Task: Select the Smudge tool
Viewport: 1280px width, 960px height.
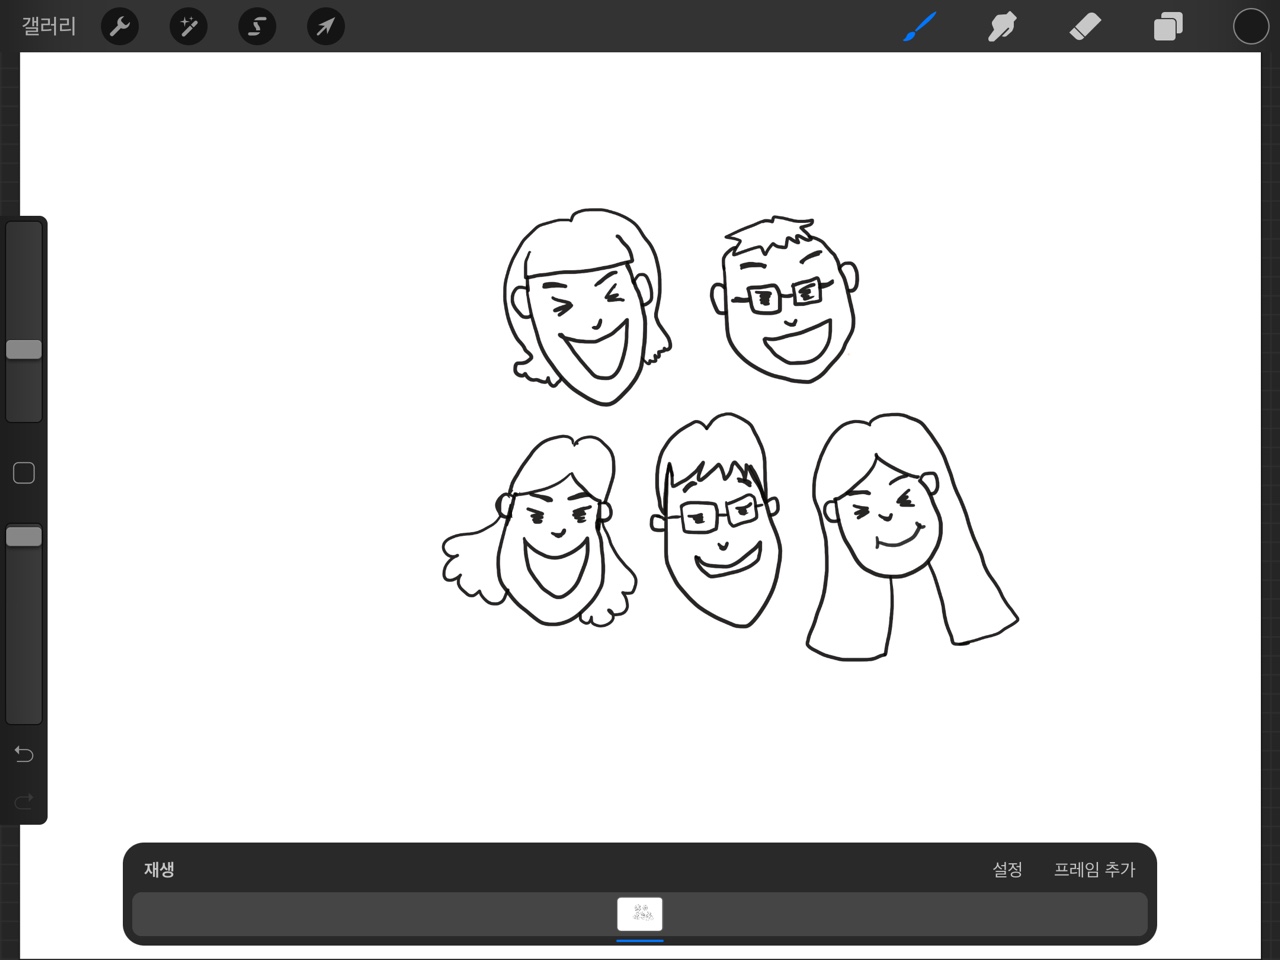Action: click(1002, 26)
